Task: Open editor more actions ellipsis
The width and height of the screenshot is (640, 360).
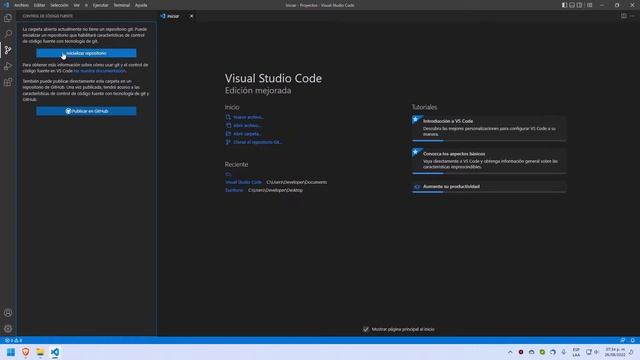Action: click(x=632, y=16)
